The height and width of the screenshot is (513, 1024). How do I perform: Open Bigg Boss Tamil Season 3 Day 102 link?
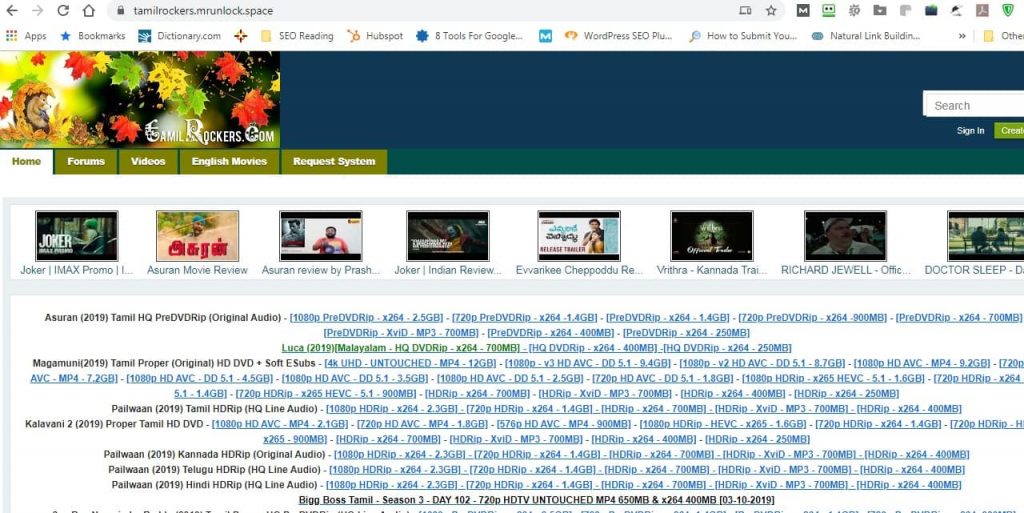[537, 500]
